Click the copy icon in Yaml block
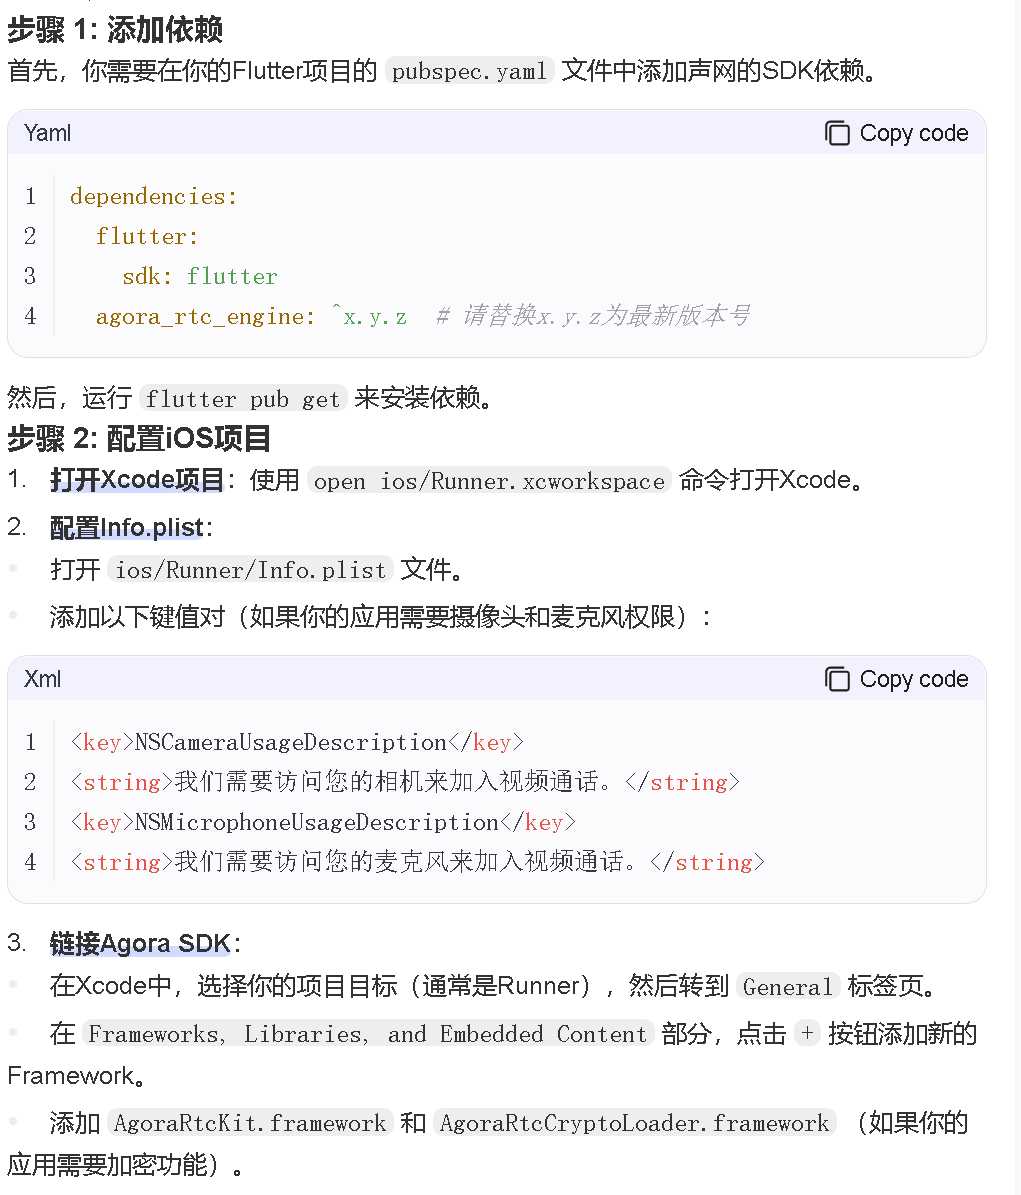 (x=837, y=133)
